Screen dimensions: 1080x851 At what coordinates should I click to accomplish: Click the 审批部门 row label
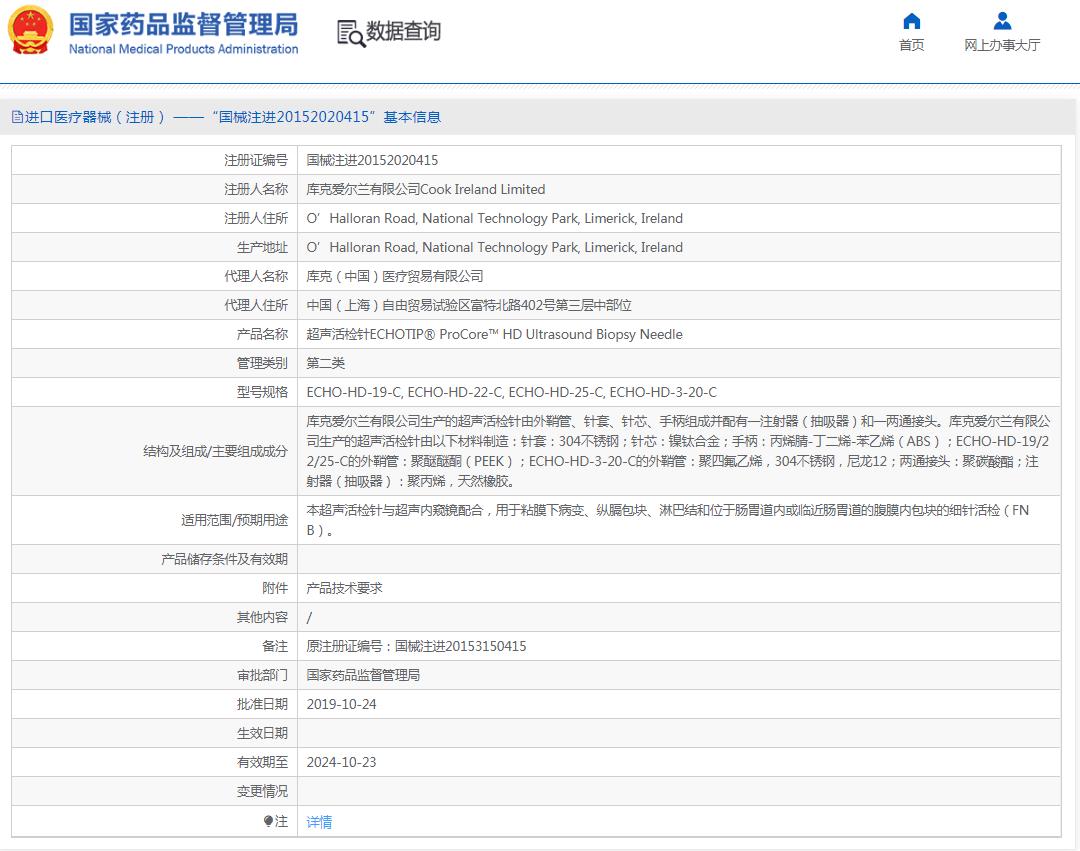point(262,675)
